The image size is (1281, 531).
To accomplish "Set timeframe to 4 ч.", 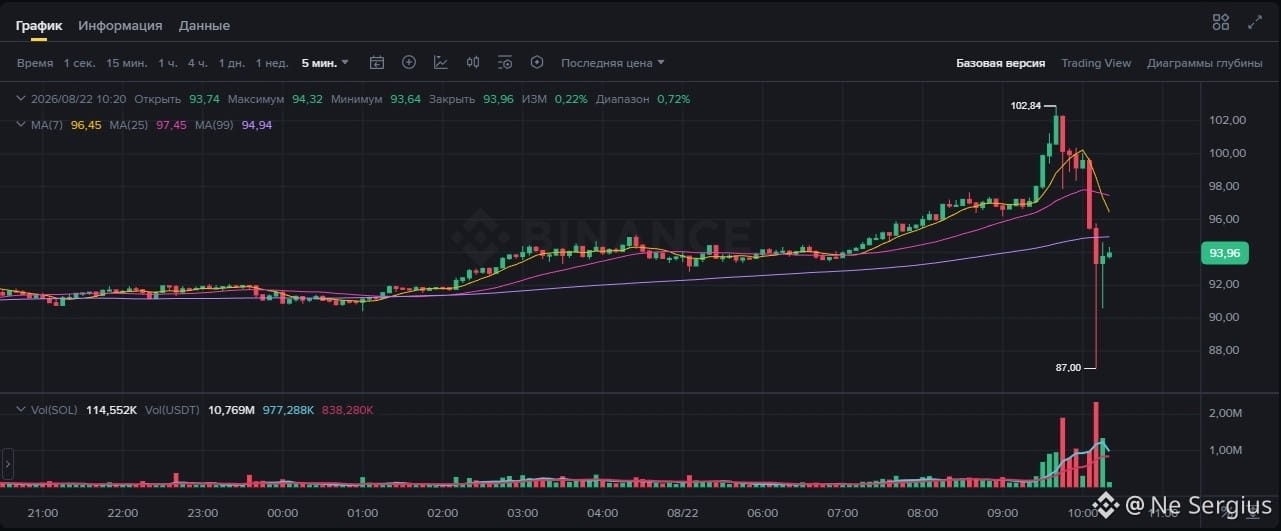I will [x=198, y=63].
